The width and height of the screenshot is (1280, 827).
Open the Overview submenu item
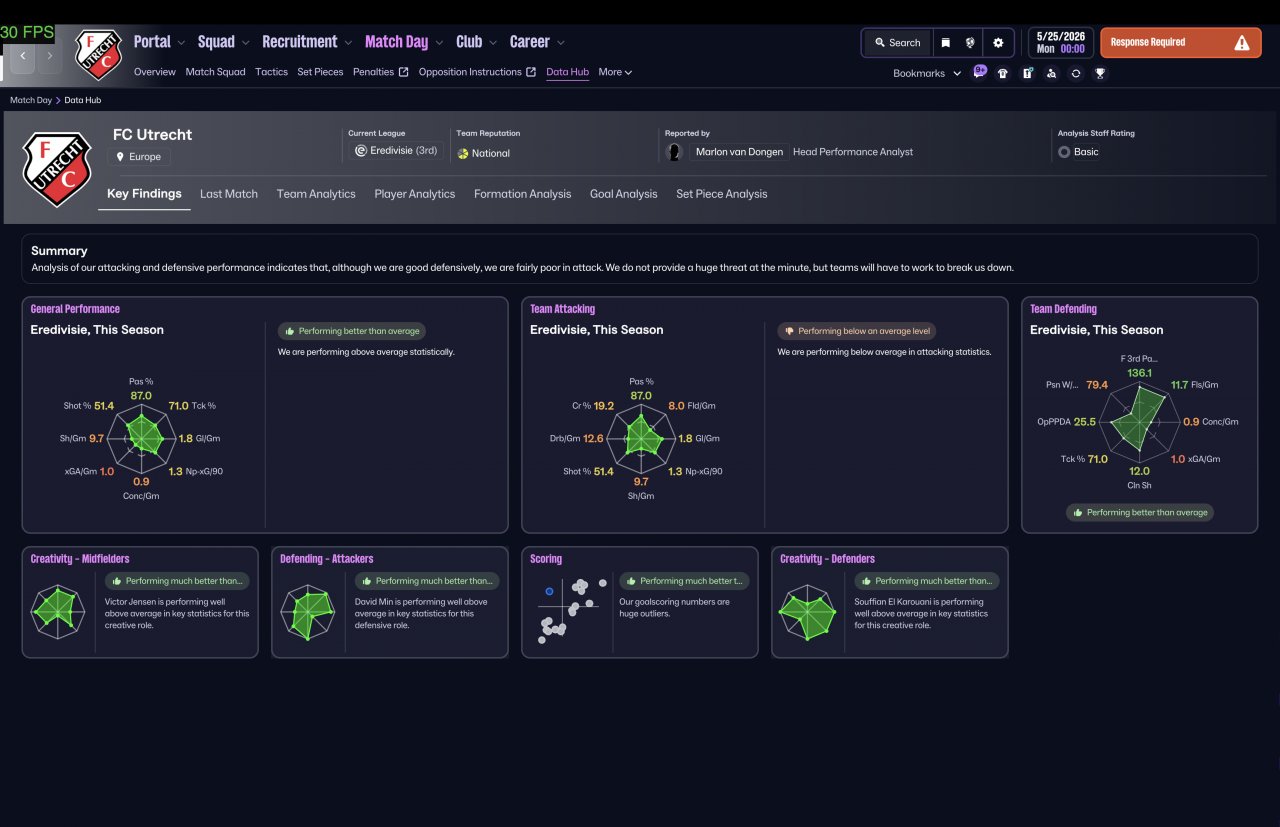155,72
